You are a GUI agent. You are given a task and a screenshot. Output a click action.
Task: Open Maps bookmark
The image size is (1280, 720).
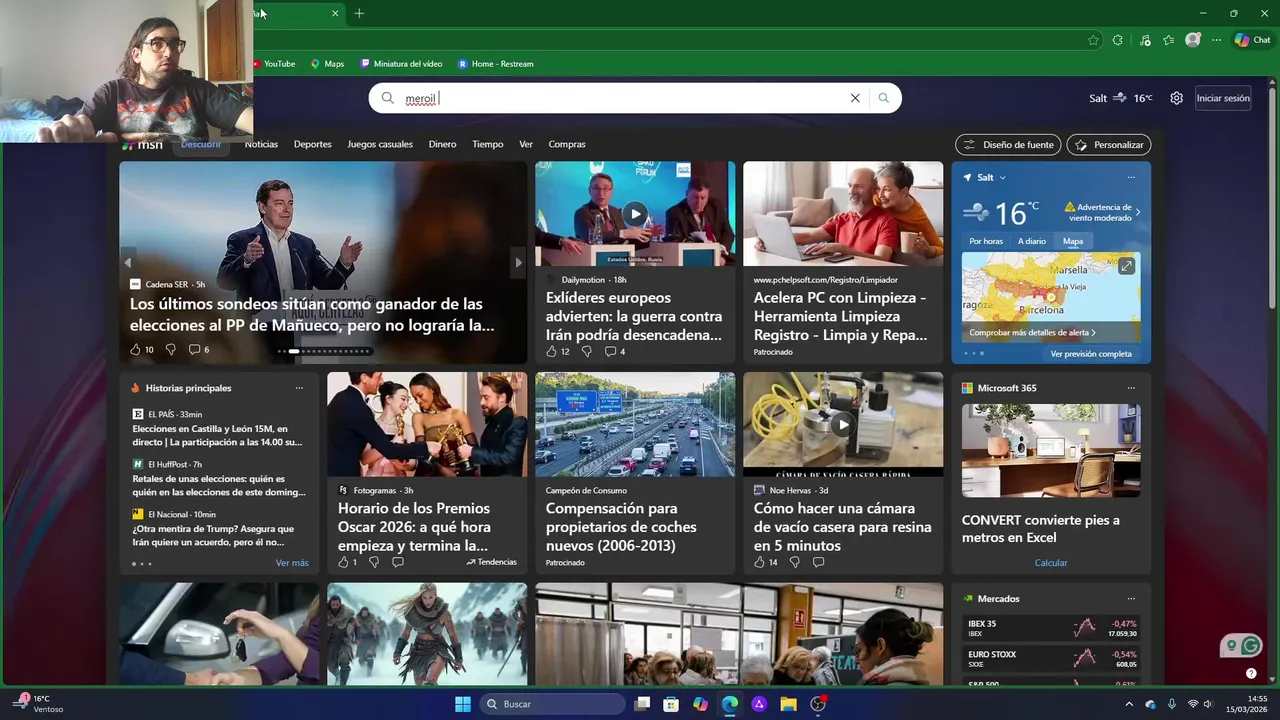(327, 64)
